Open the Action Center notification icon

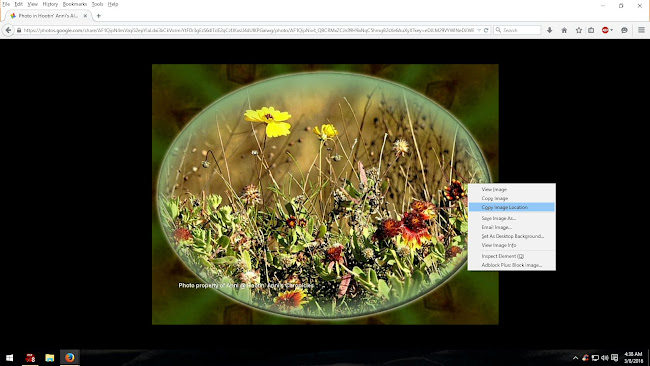(x=615, y=358)
